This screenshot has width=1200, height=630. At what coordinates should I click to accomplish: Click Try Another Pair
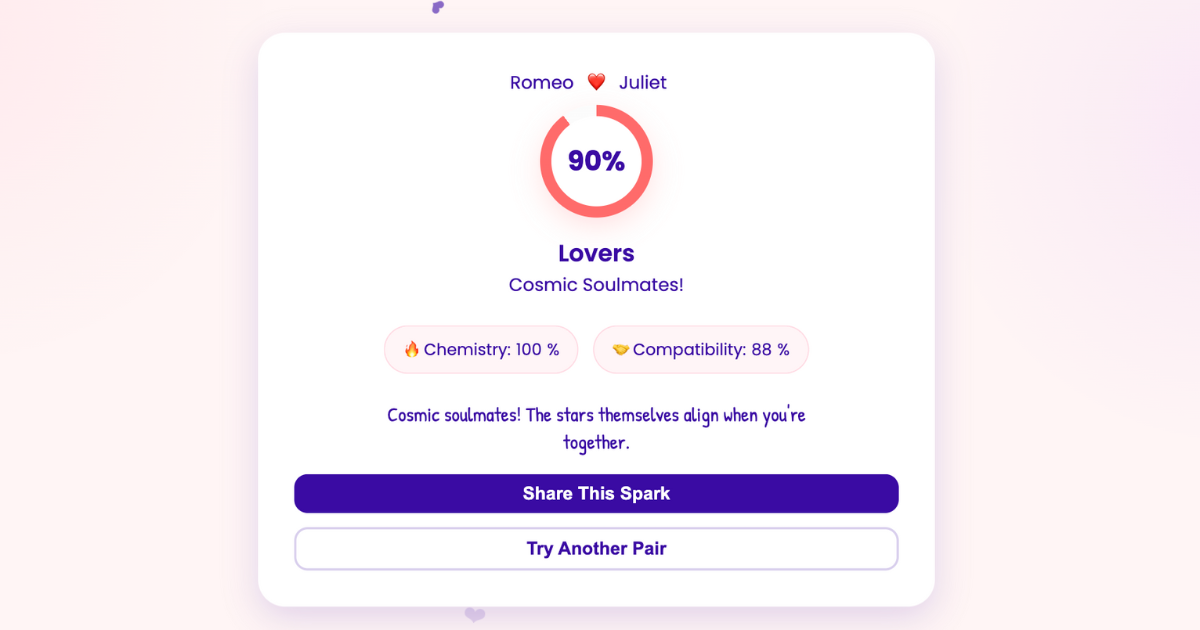tap(596, 548)
